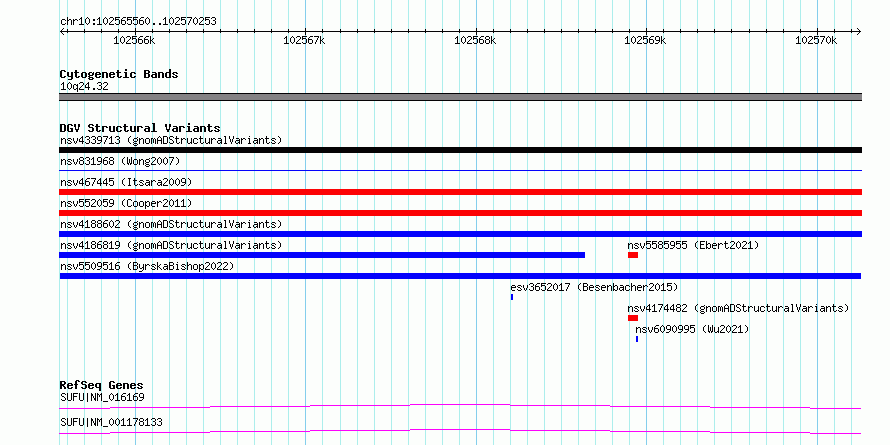Click the red nsv552059 Cooper2011 bar
Screen dimensions: 890x445
click(460, 213)
